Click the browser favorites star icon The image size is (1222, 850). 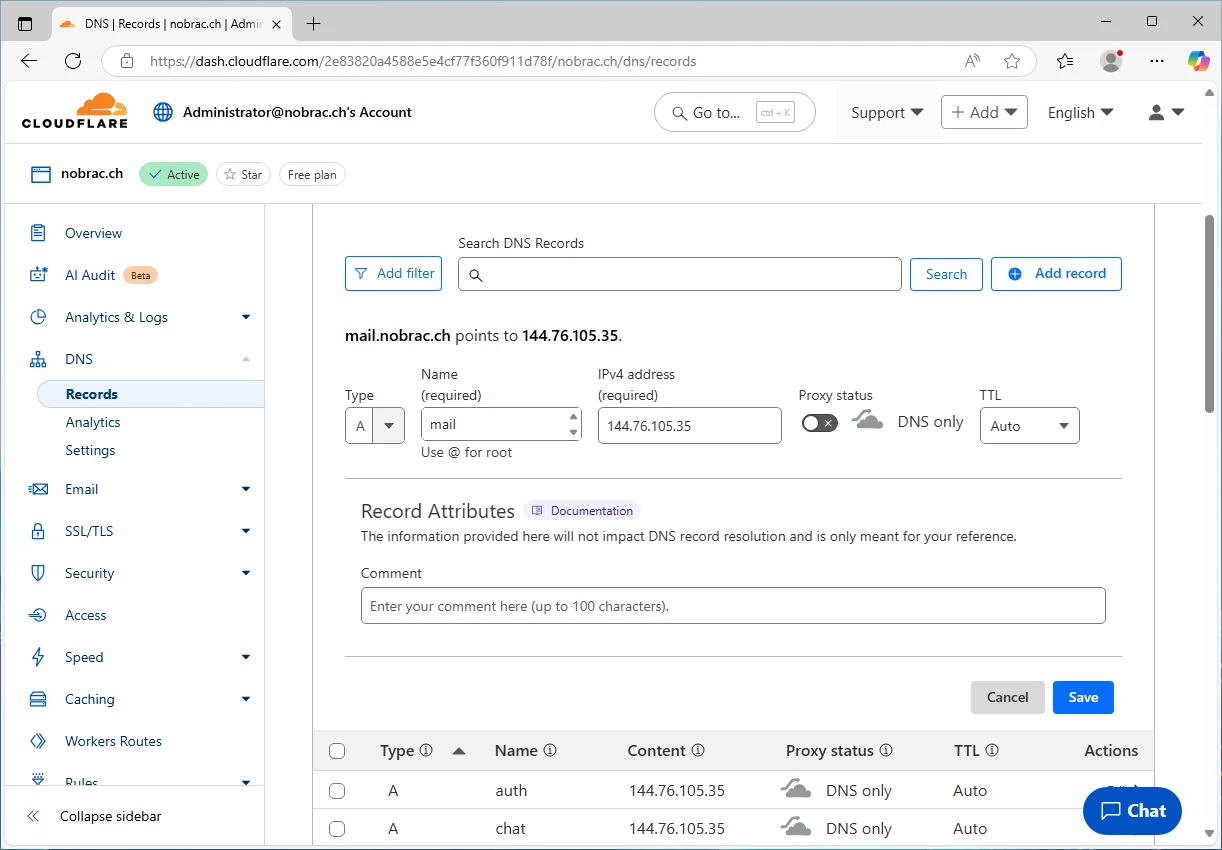click(x=1012, y=61)
